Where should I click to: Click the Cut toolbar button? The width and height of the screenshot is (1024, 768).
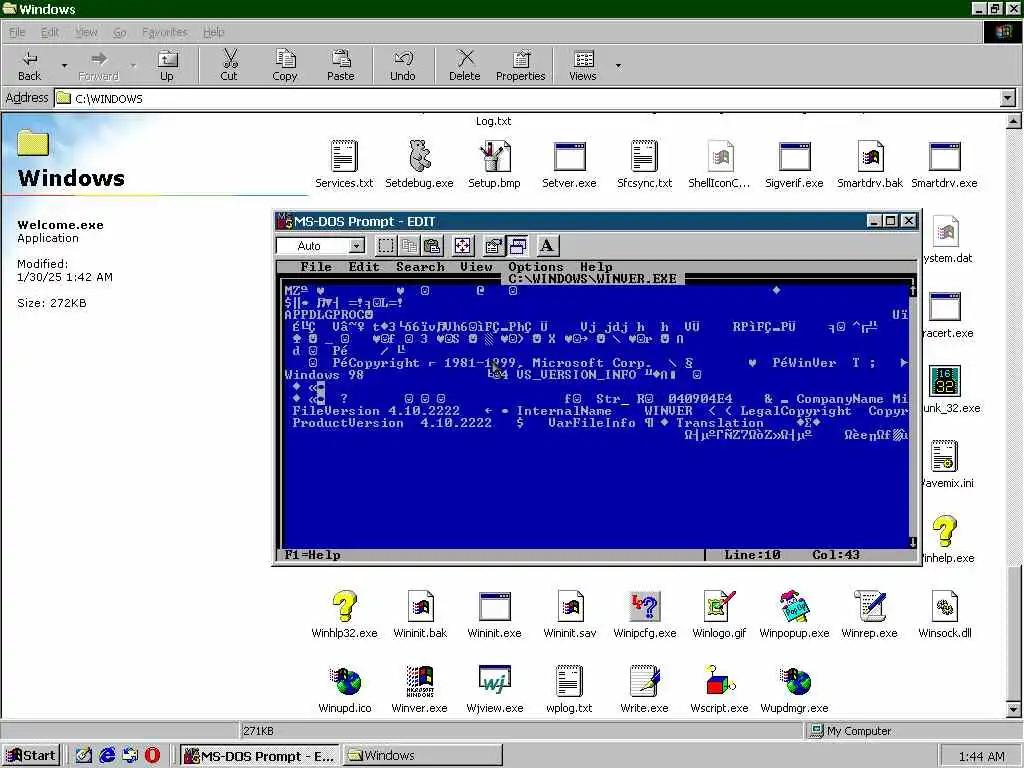(x=229, y=65)
